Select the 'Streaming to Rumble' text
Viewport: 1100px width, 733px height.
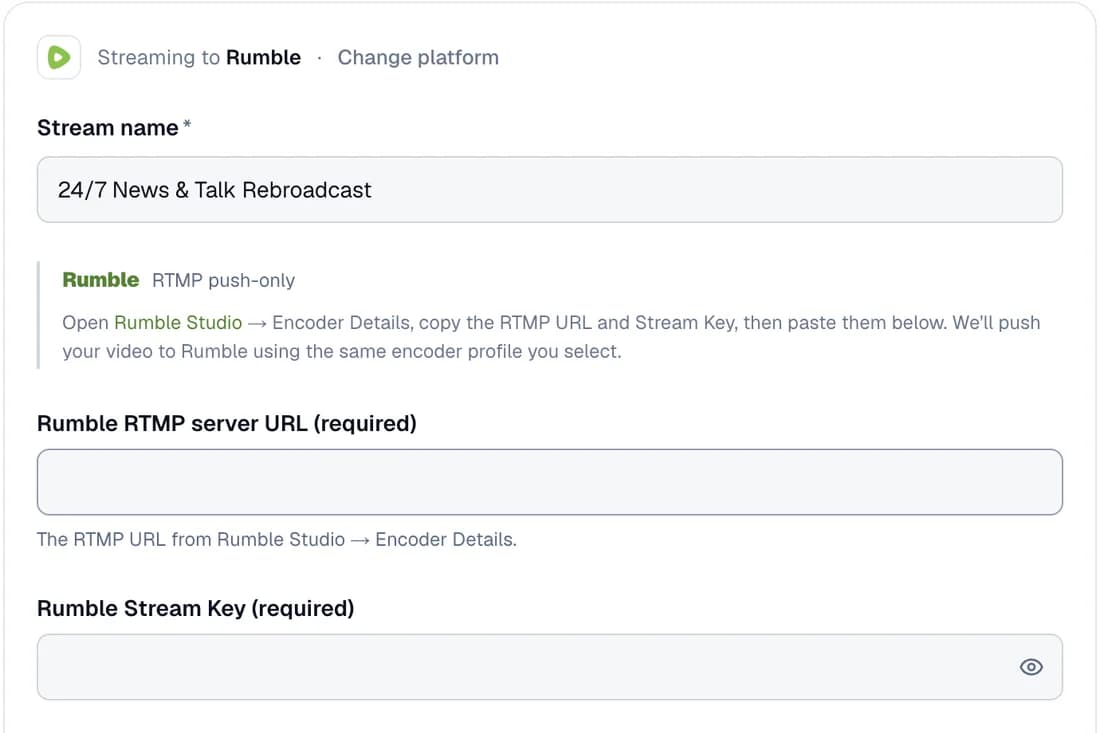coord(199,58)
